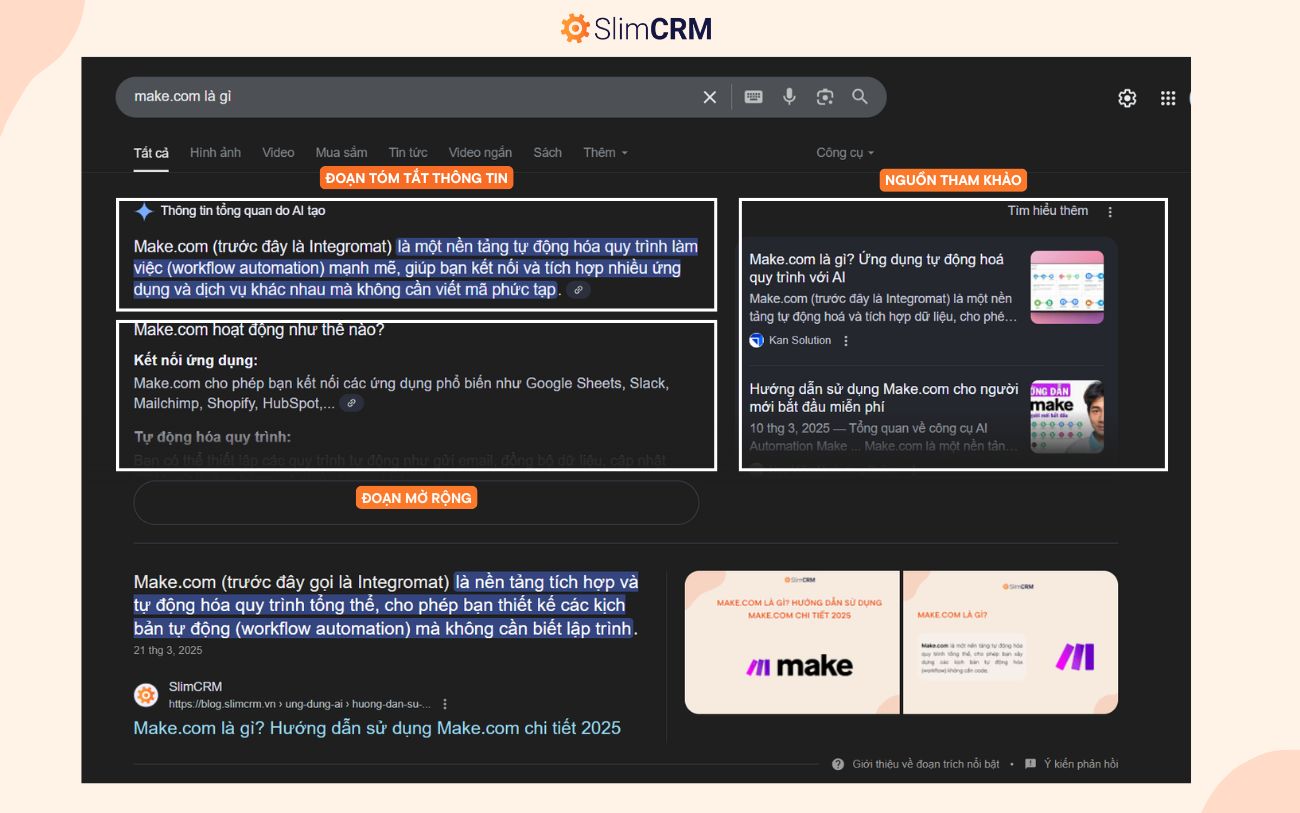Open featured snippet image with make logo
The width and height of the screenshot is (1300, 813).
792,642
